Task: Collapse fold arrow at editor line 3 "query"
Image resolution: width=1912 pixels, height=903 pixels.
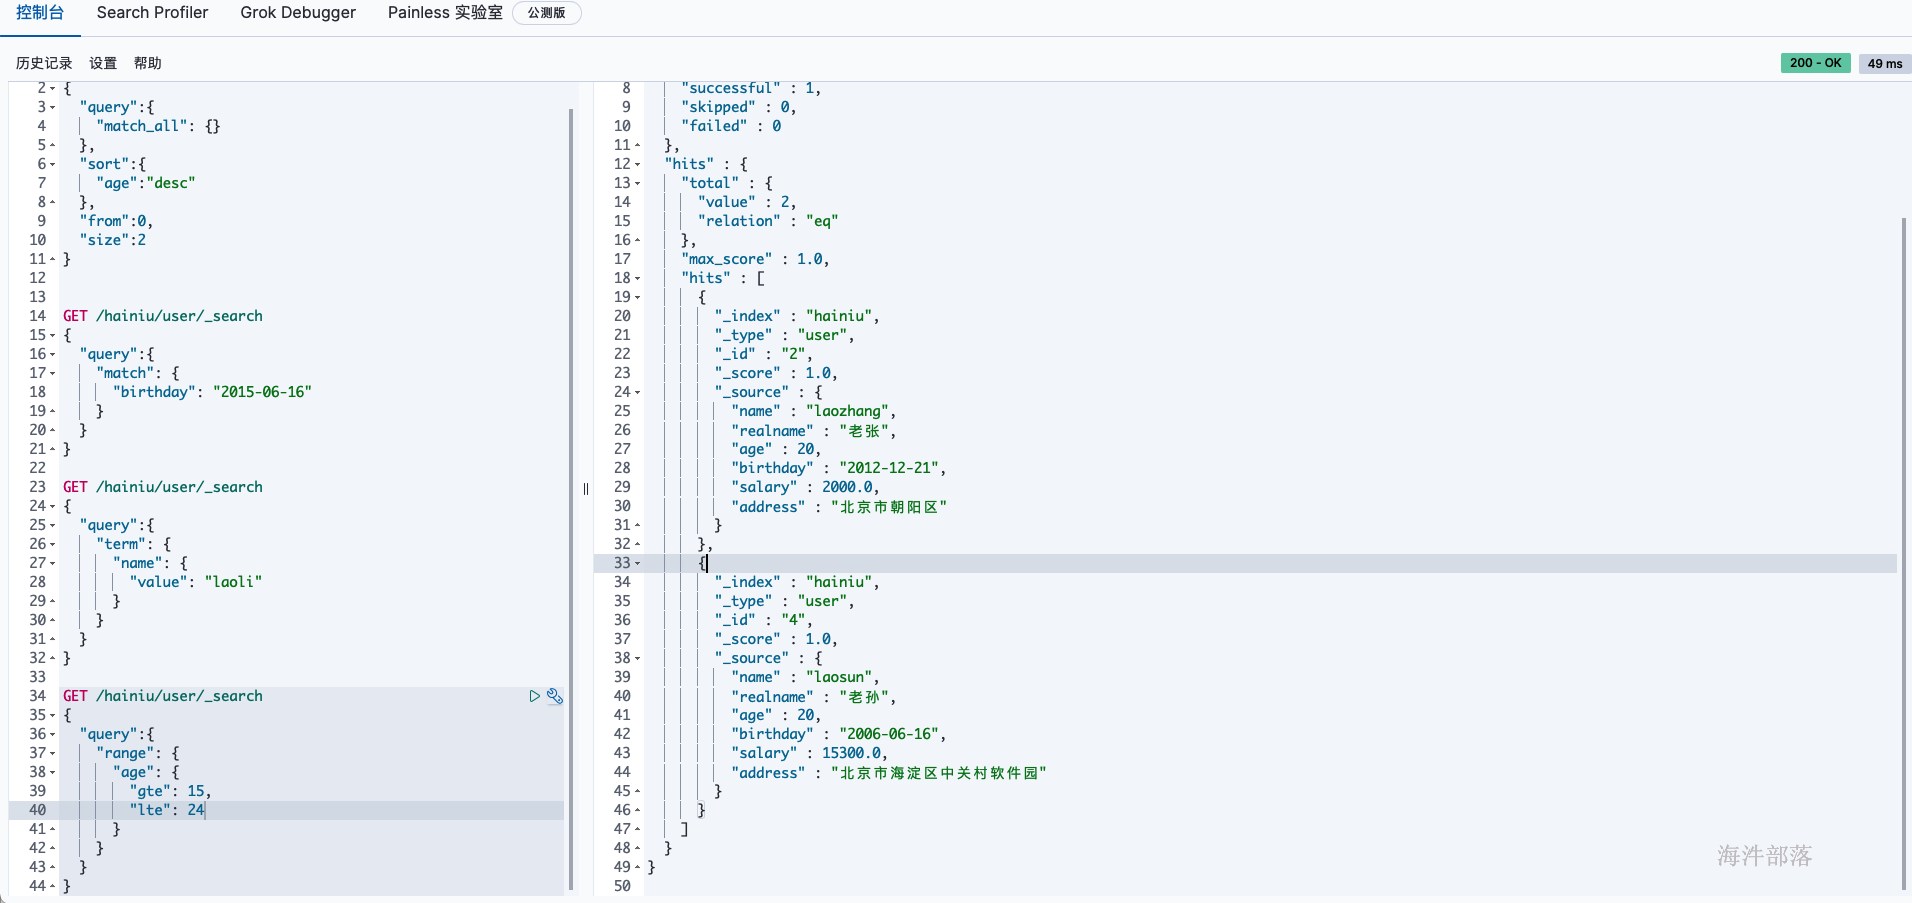Action: [52, 107]
